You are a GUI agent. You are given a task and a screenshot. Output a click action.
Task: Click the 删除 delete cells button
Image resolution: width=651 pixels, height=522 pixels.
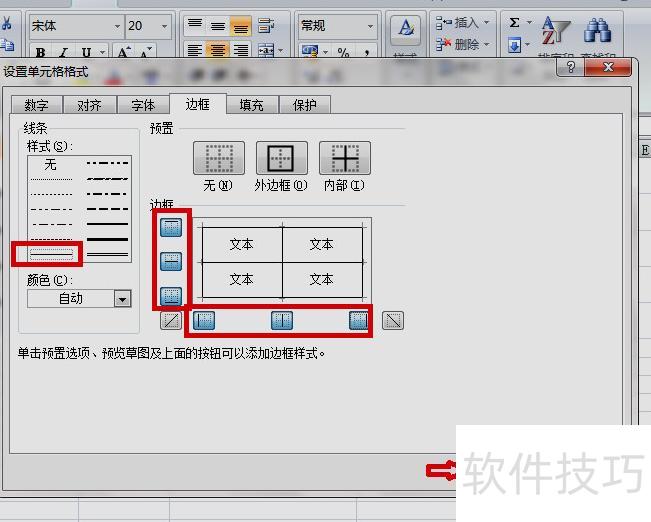click(458, 44)
